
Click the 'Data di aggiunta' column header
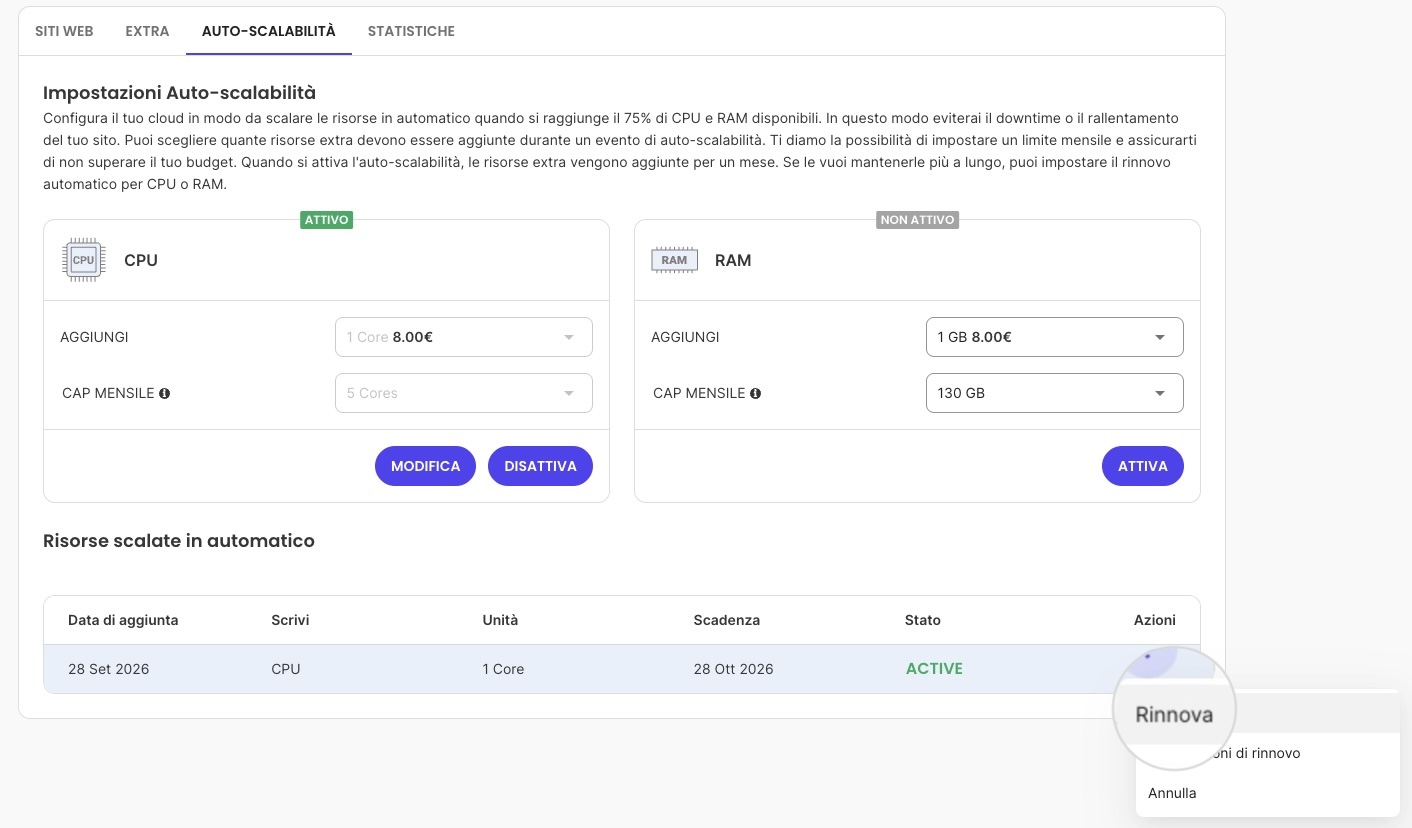(123, 620)
